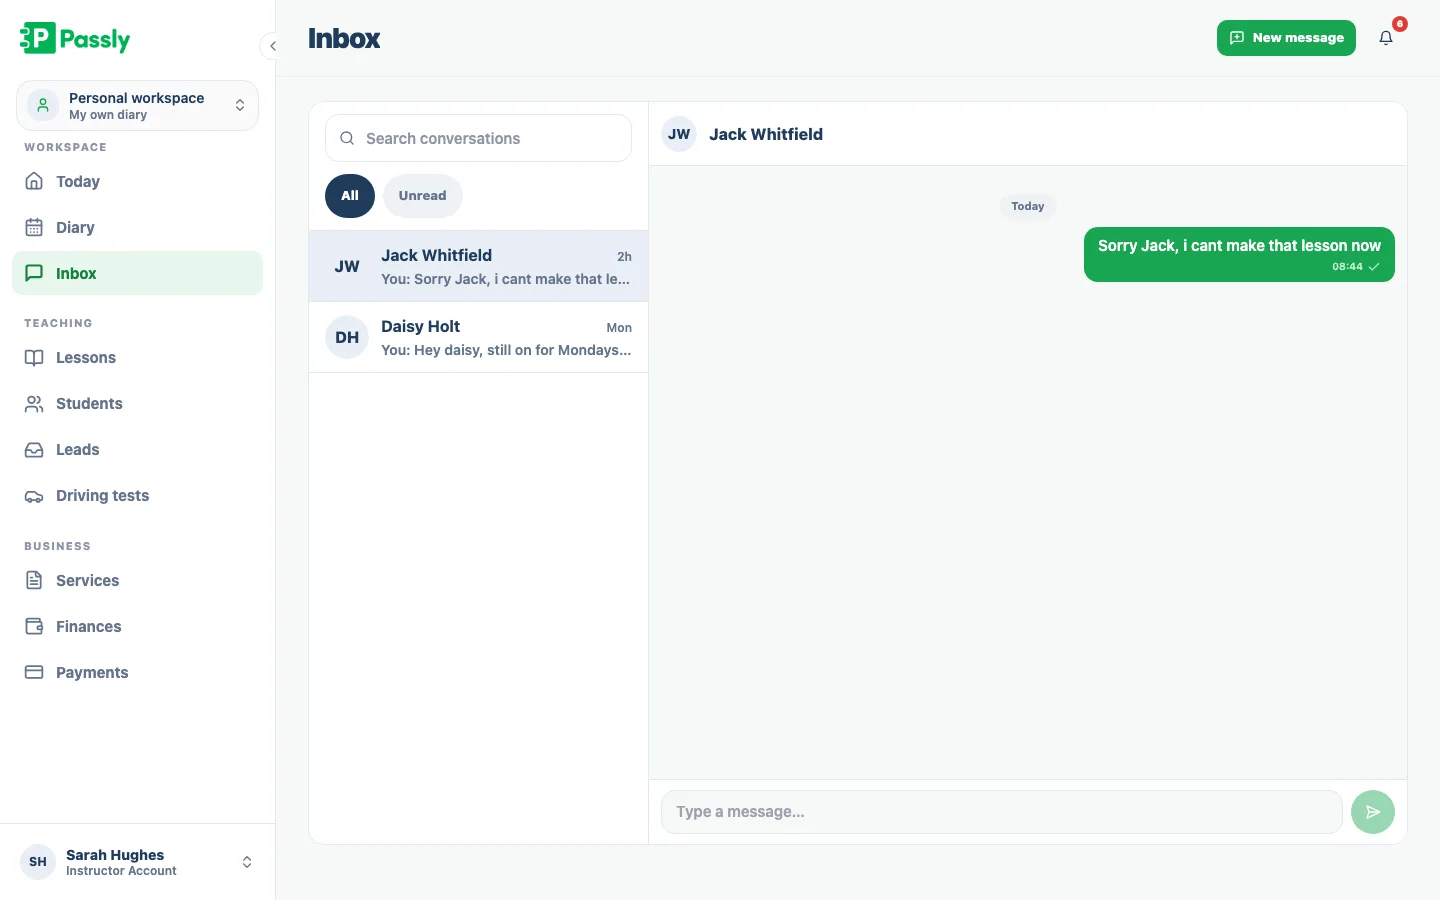
Task: Open the Services page
Action: click(137, 580)
